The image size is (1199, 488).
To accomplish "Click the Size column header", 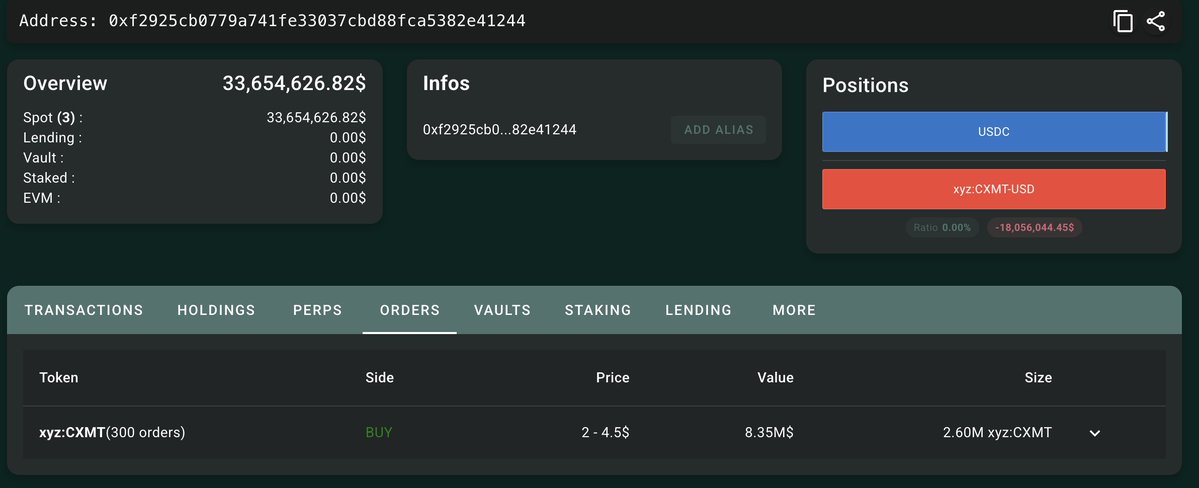I will (1038, 378).
